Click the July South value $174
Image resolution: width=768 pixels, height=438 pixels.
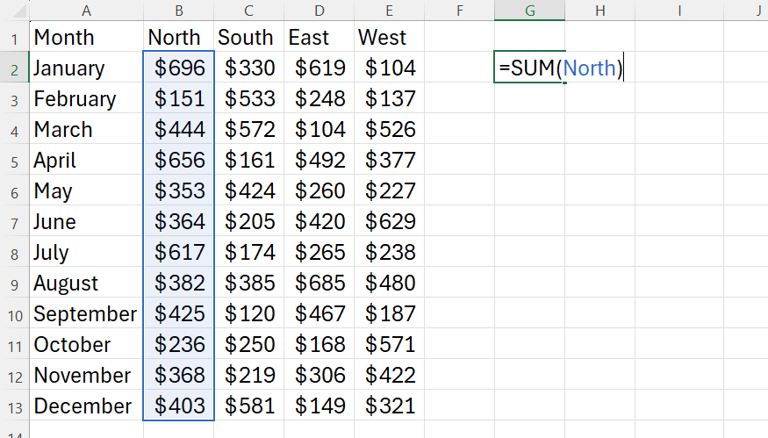(x=249, y=252)
